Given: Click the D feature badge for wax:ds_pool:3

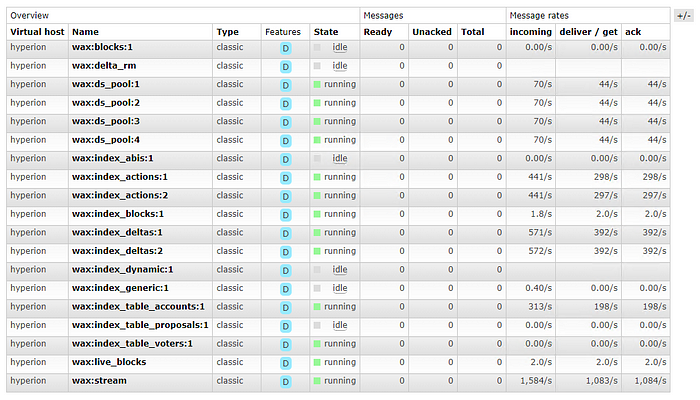Looking at the screenshot, I should pyautogui.click(x=286, y=122).
